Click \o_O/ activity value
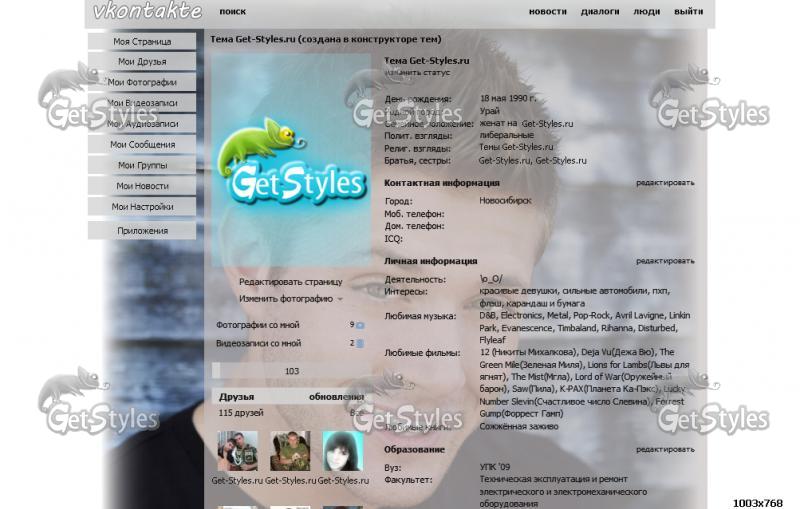This screenshot has height=509, width=800. pyautogui.click(x=490, y=279)
